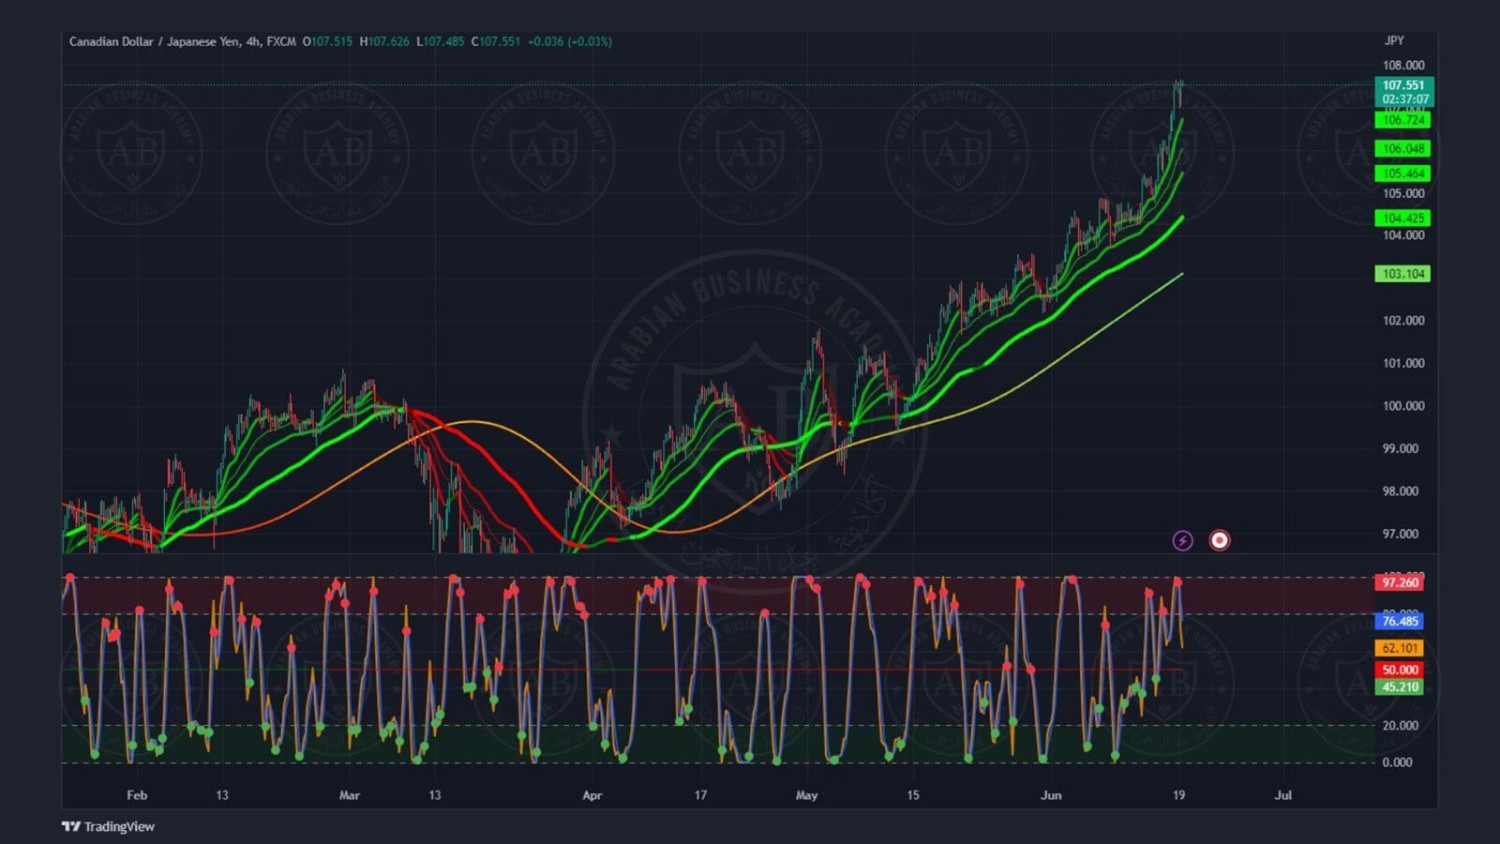Click the purple lightning bolt event icon
This screenshot has width=1500, height=844.
[x=1182, y=540]
